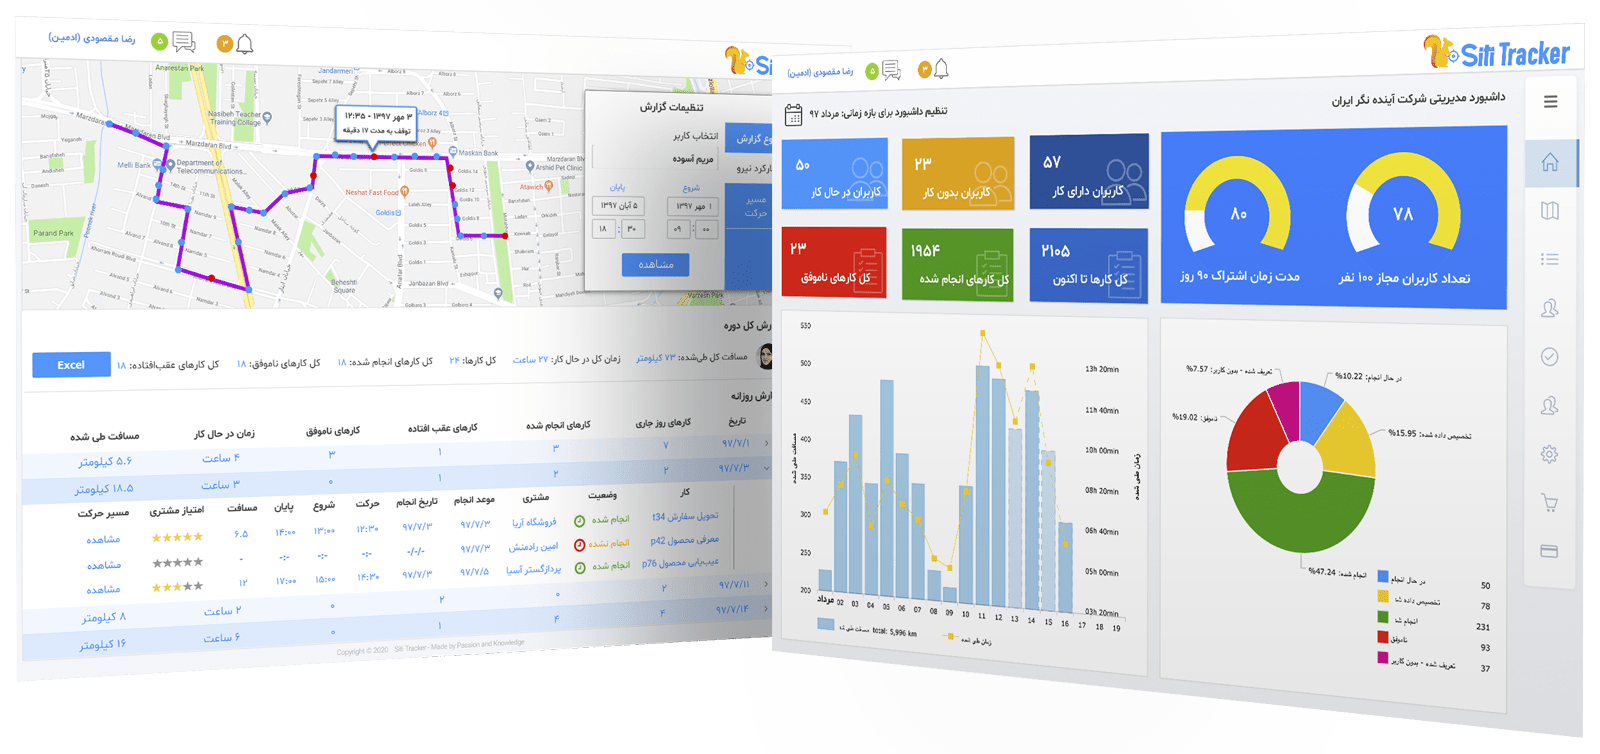Click the magenta legend swatch in pie legend

[1383, 658]
